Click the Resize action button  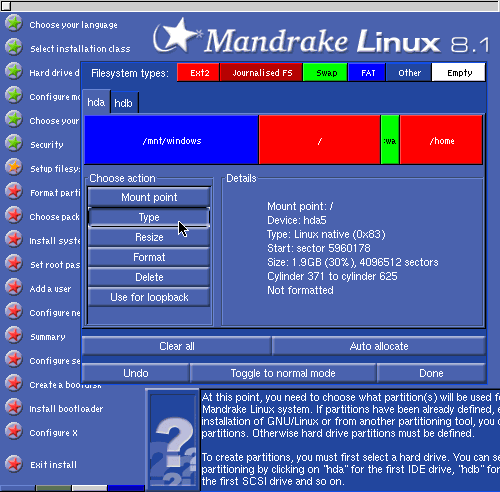tap(149, 237)
